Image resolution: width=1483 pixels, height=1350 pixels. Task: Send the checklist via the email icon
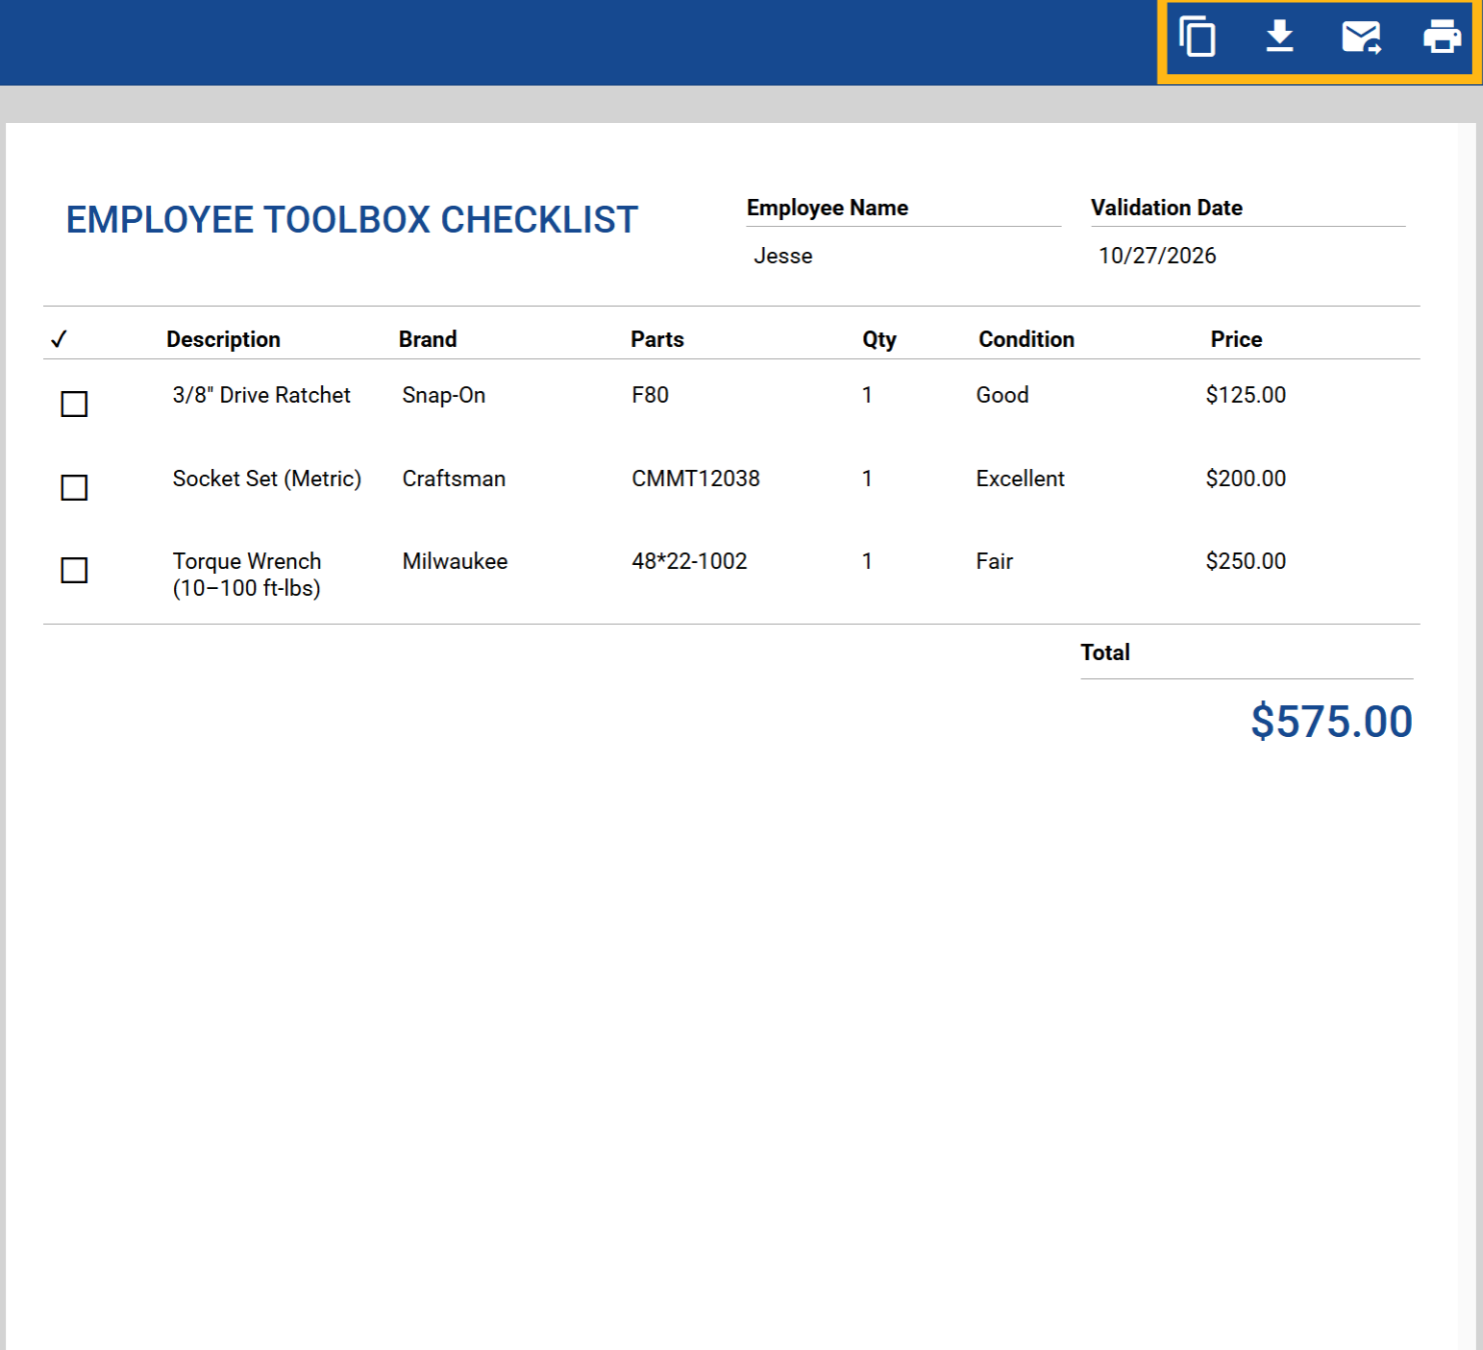1361,38
